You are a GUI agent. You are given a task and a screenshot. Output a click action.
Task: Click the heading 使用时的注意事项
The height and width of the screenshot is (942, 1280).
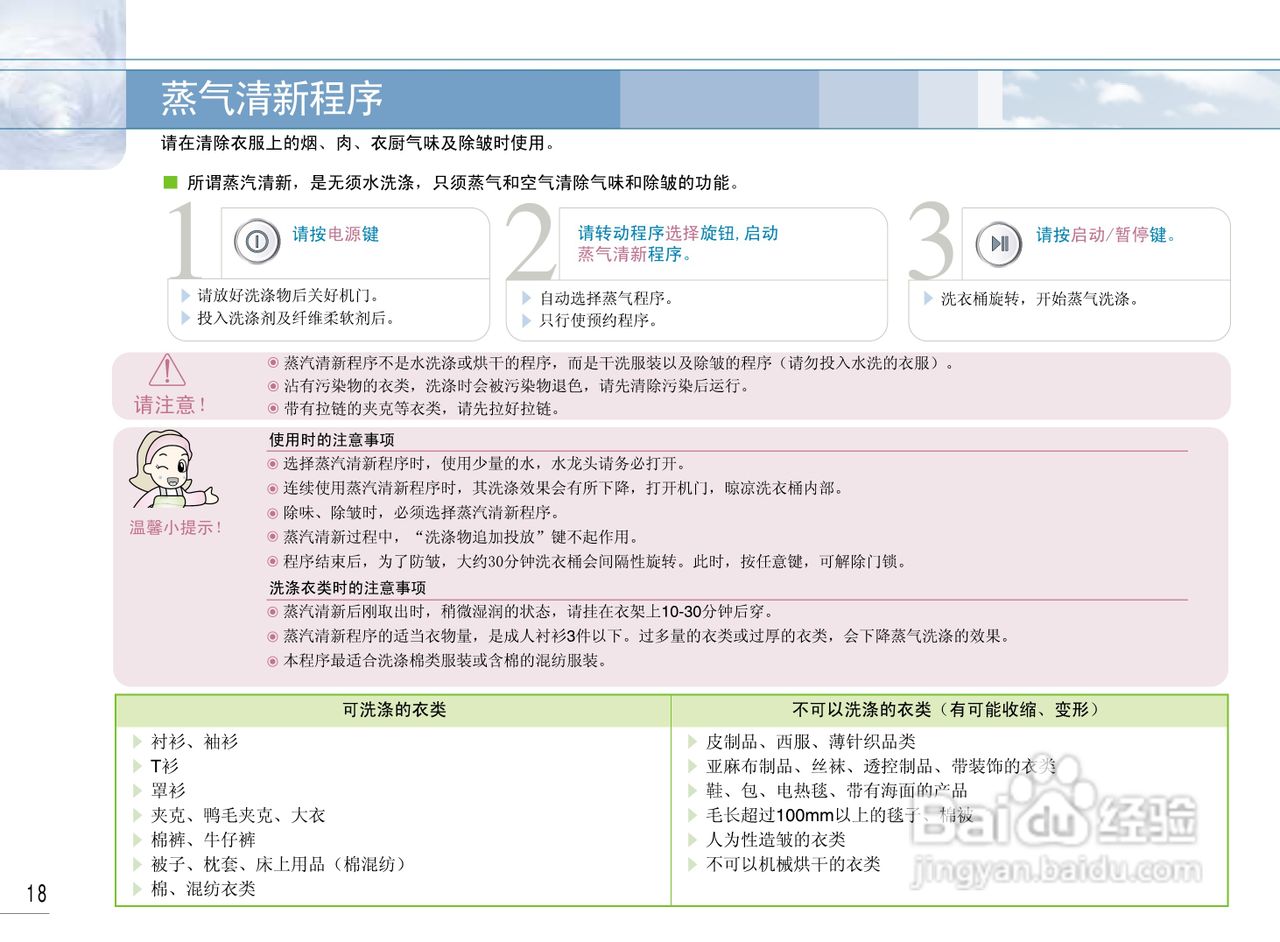[x=332, y=440]
